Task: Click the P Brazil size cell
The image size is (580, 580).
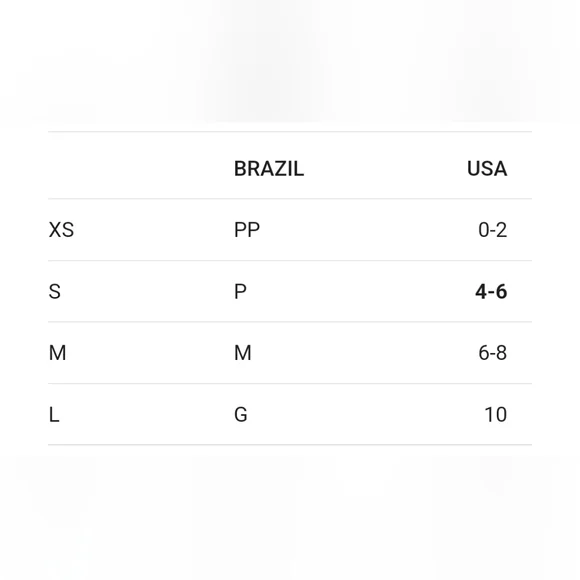Action: point(240,291)
